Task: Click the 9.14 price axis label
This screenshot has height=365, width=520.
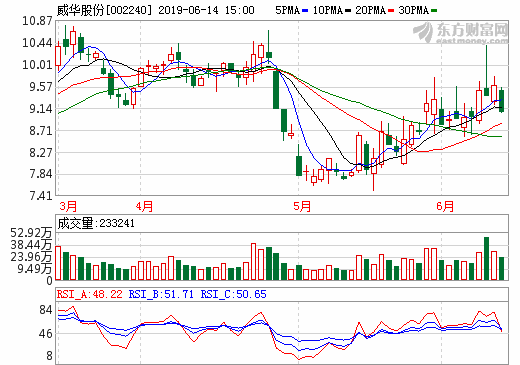Action: (41, 109)
